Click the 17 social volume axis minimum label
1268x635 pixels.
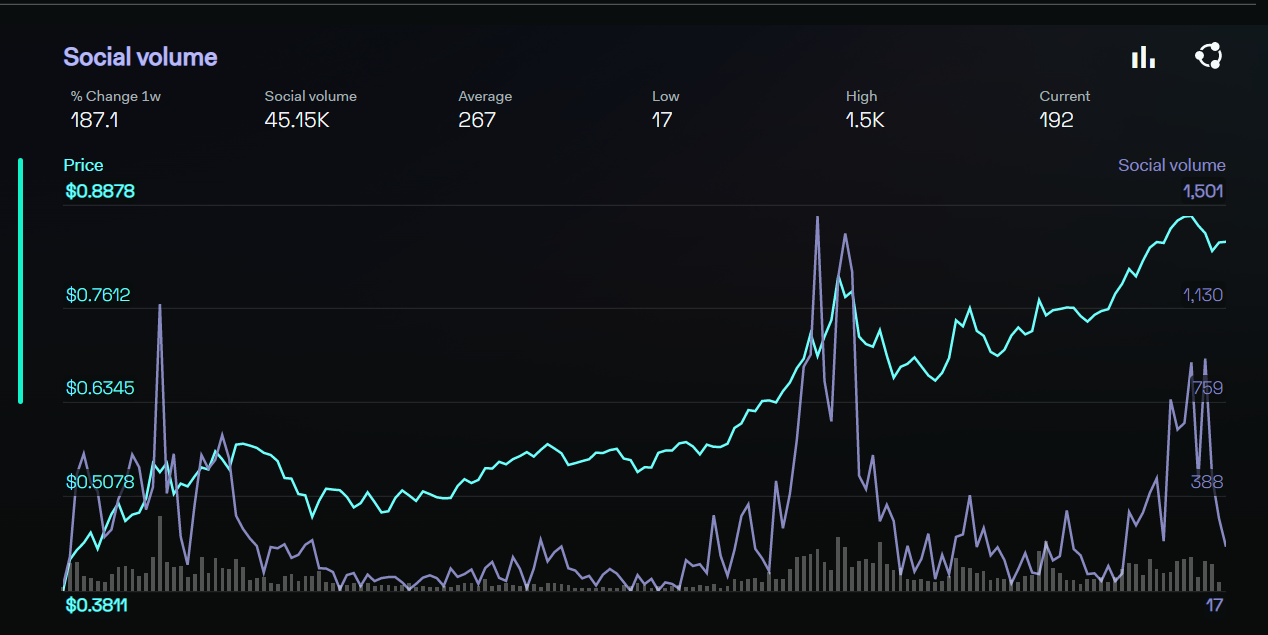[x=1214, y=605]
